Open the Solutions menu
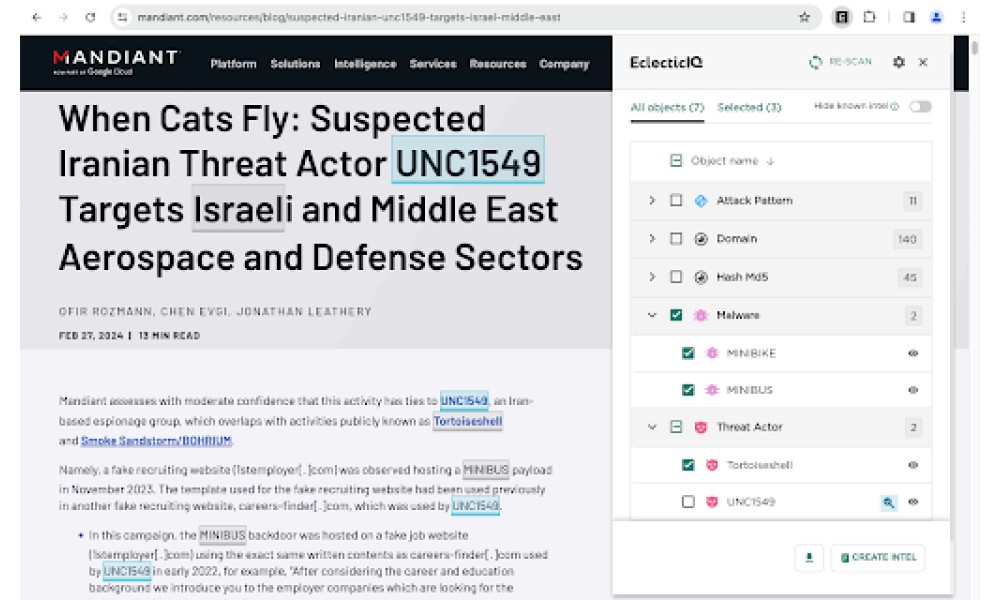The width and height of the screenshot is (1000, 600). point(295,64)
